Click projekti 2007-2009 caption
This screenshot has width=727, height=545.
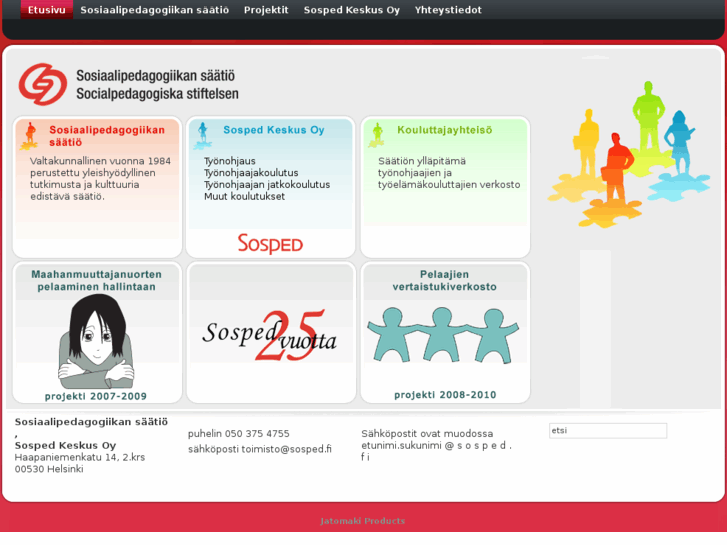96,396
